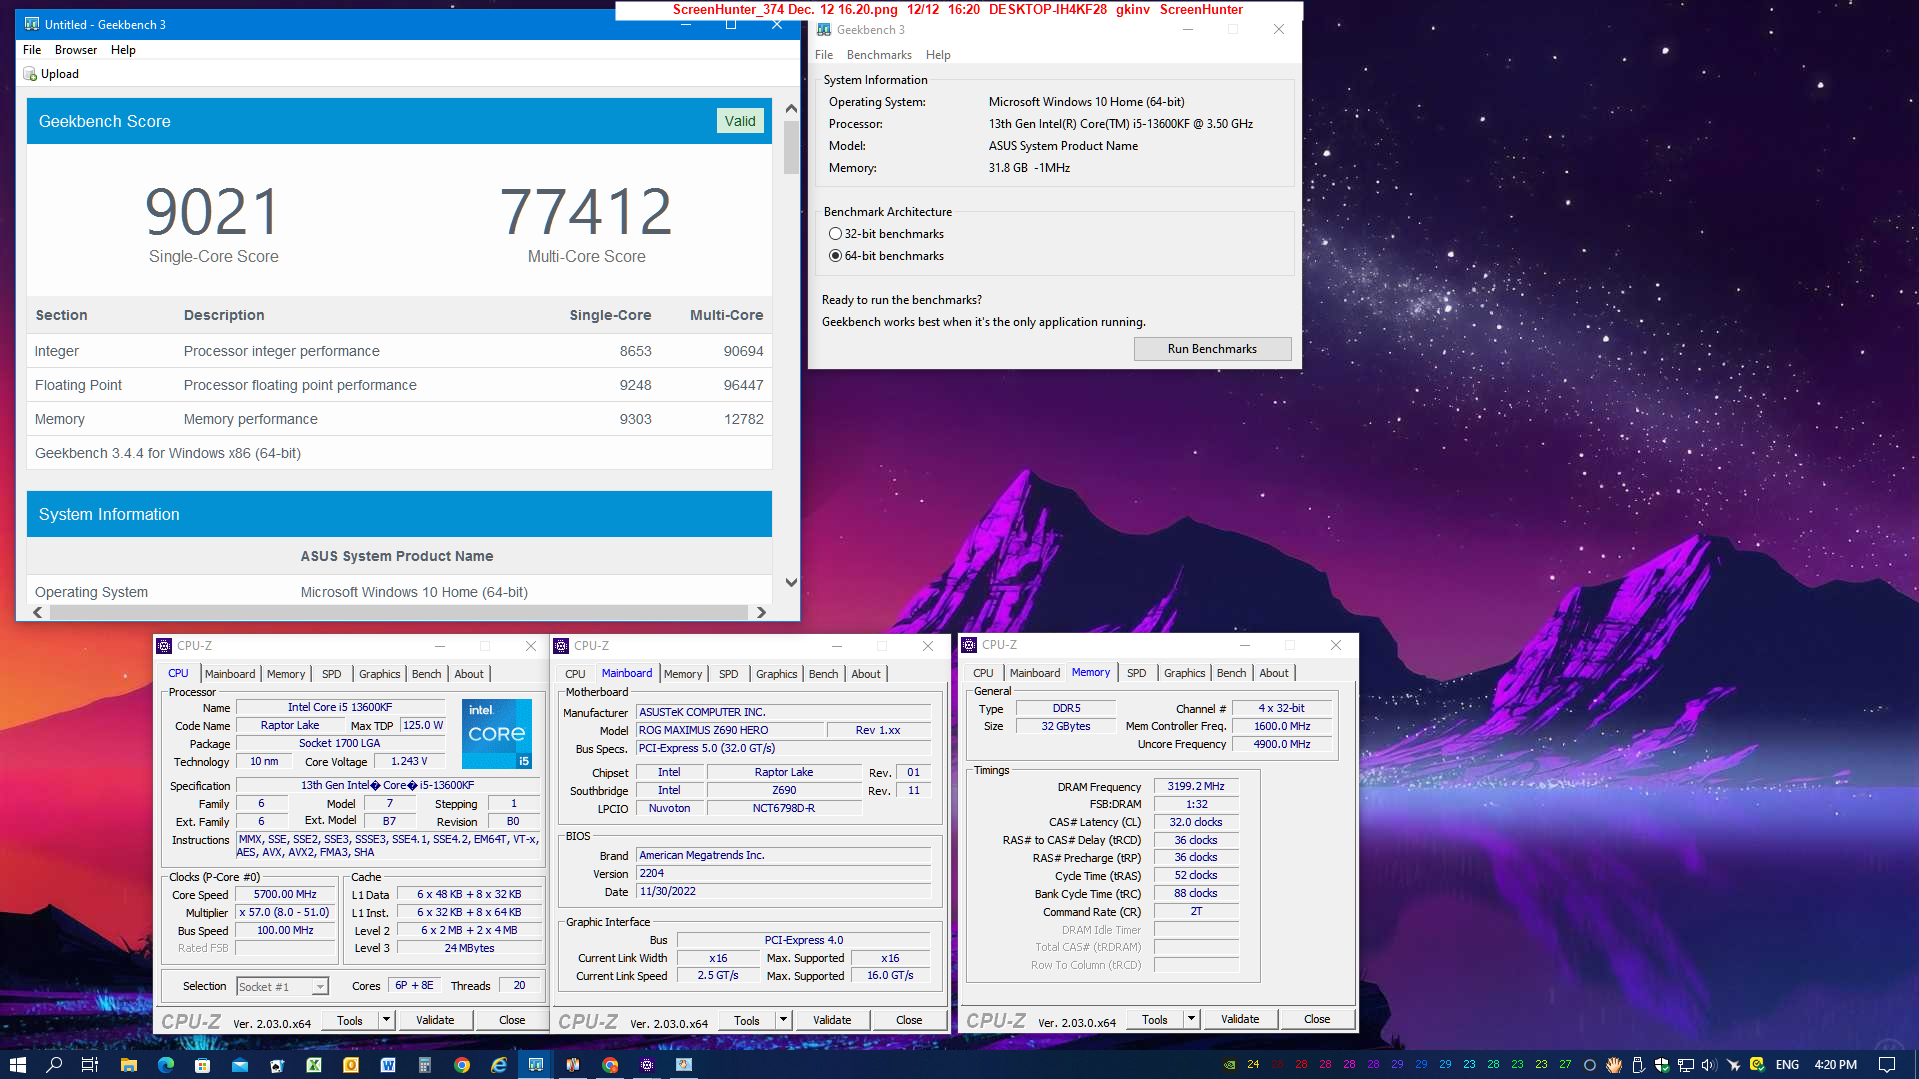Screen dimensions: 1919x1079
Task: Click the NVIDIA tray icon
Action: point(1229,1065)
